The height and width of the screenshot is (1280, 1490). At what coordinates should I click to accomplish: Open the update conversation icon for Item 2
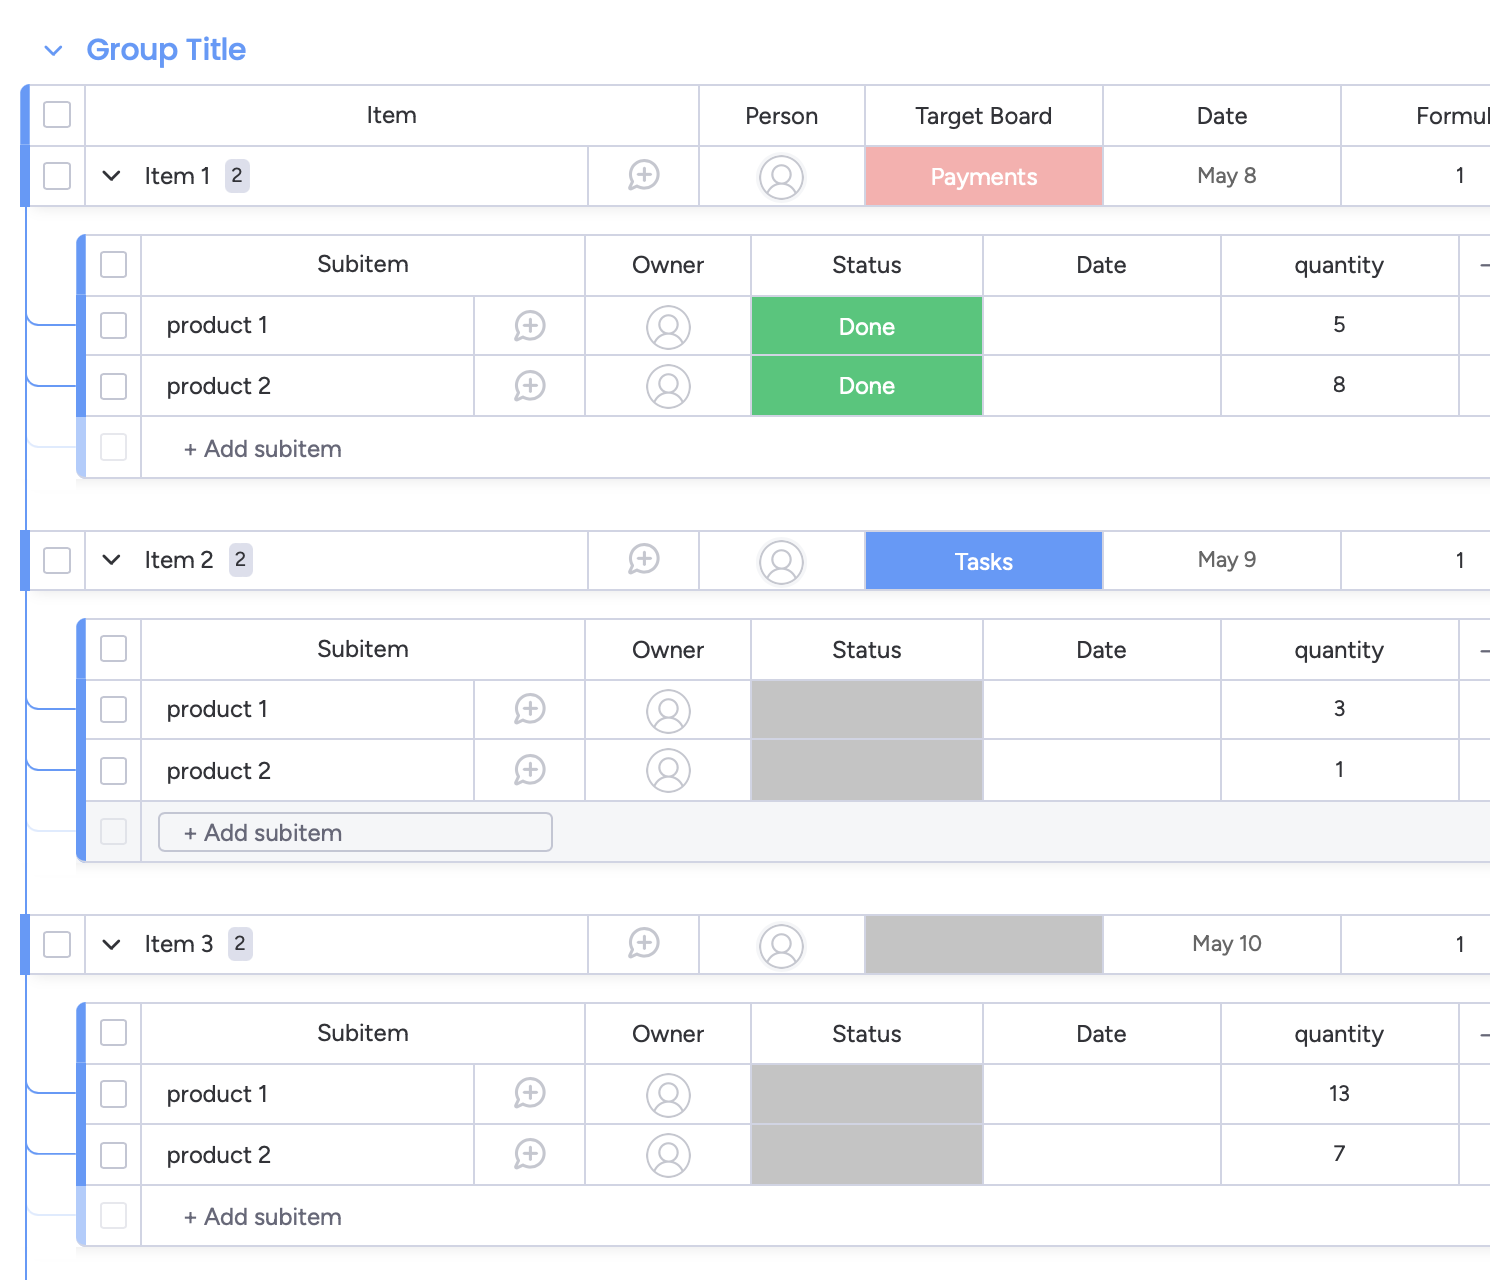[643, 560]
